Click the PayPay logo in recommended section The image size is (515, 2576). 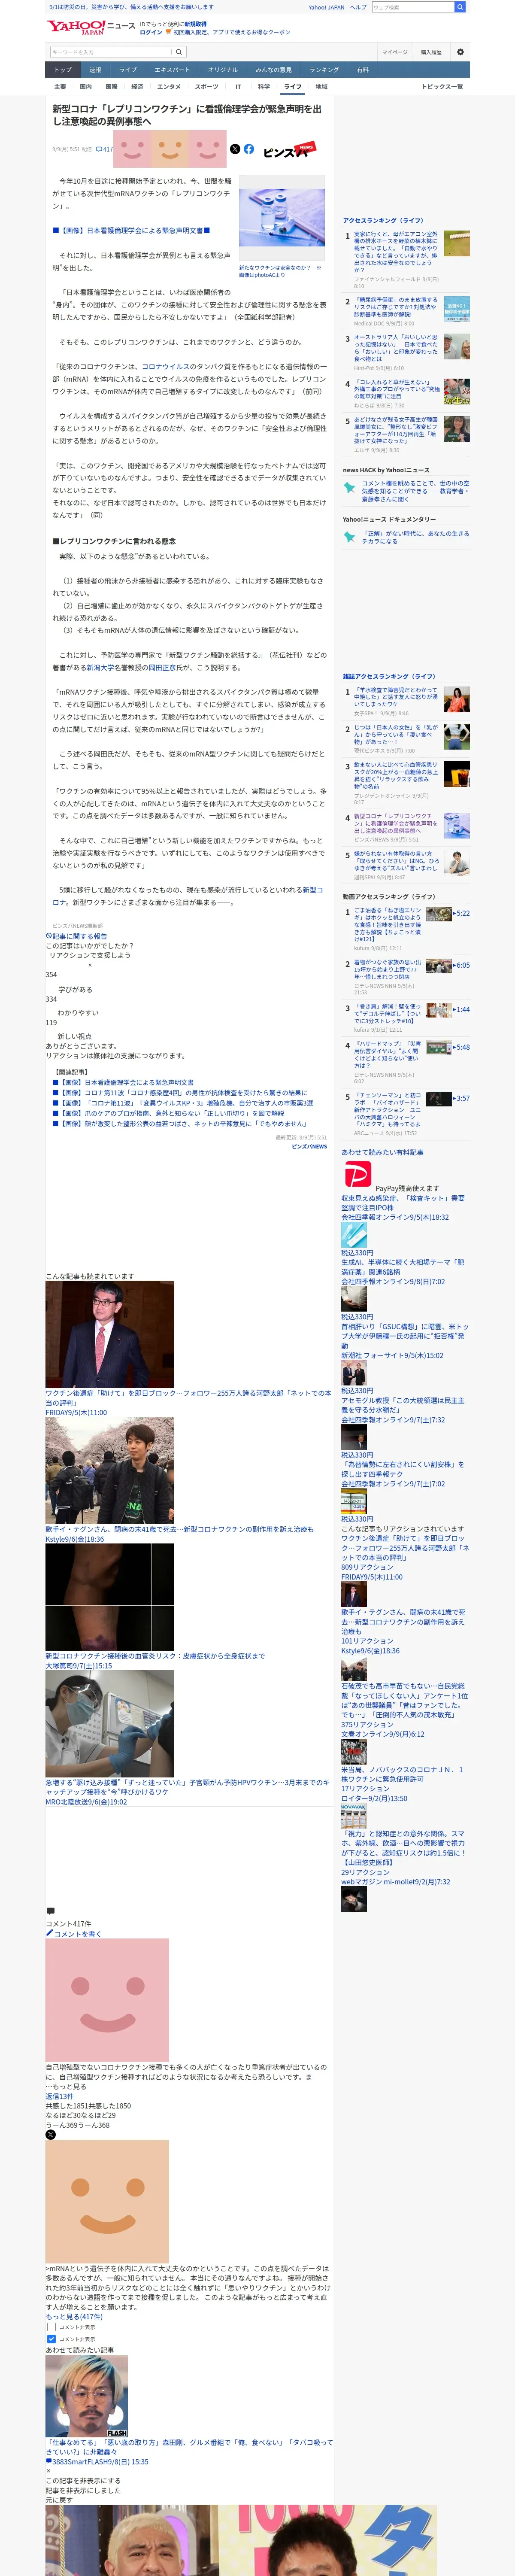357,1174
